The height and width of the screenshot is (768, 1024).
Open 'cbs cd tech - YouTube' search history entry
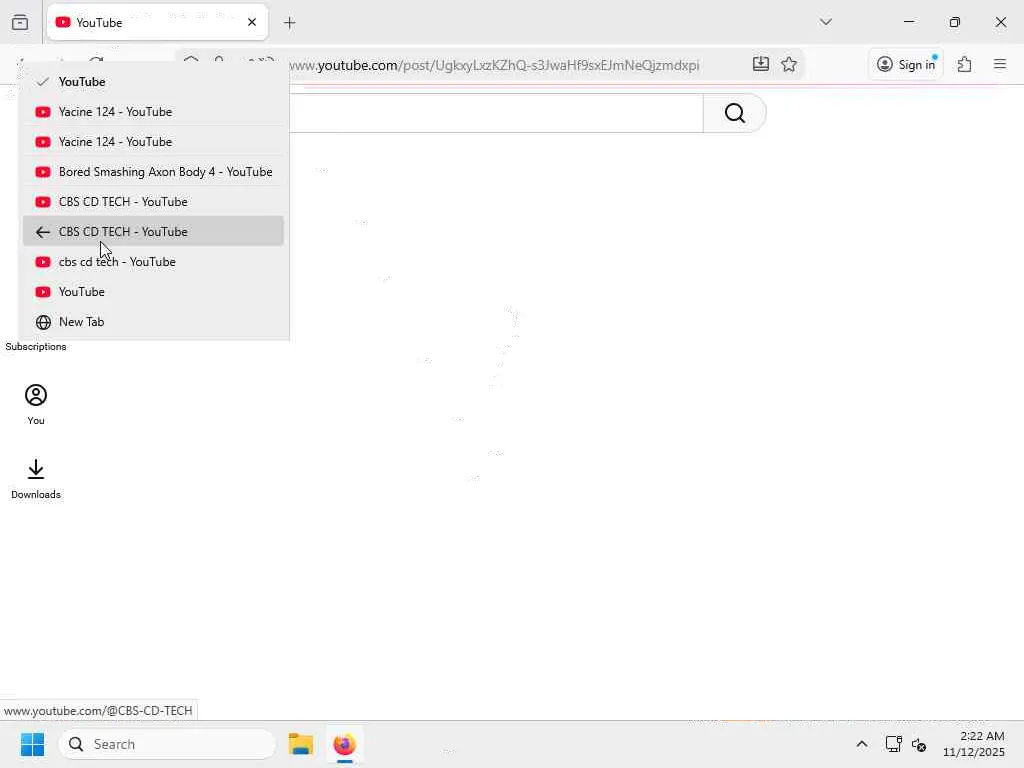(153, 261)
